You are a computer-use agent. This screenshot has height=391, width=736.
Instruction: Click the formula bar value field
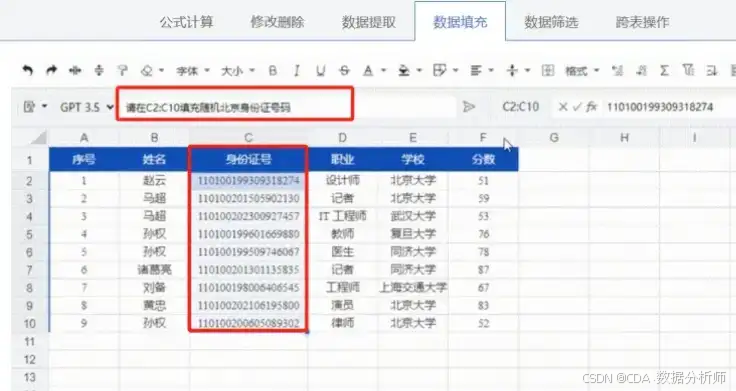pos(669,107)
